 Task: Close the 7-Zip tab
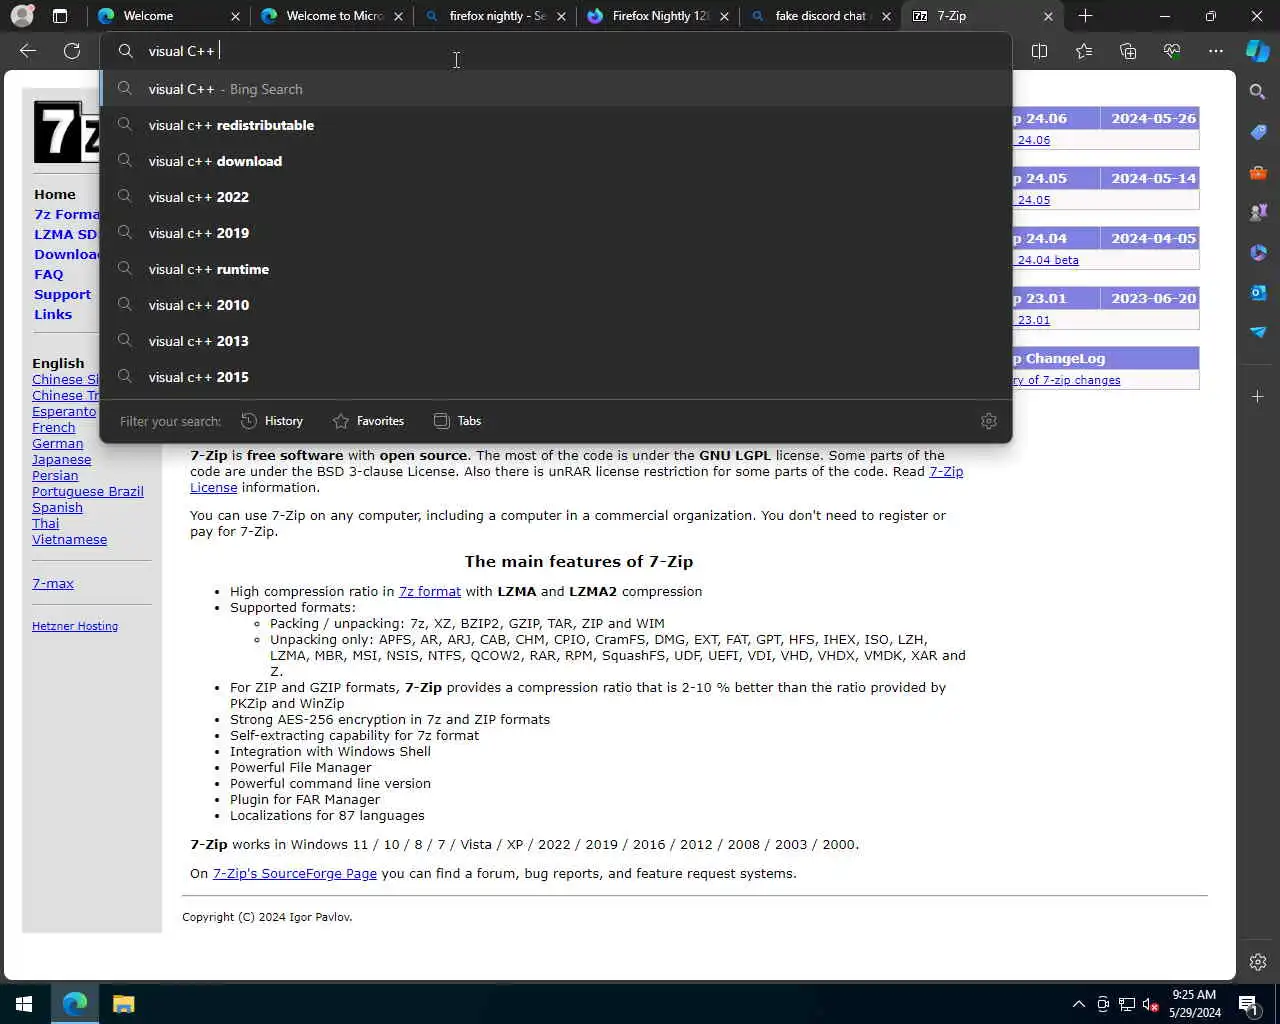[1048, 16]
